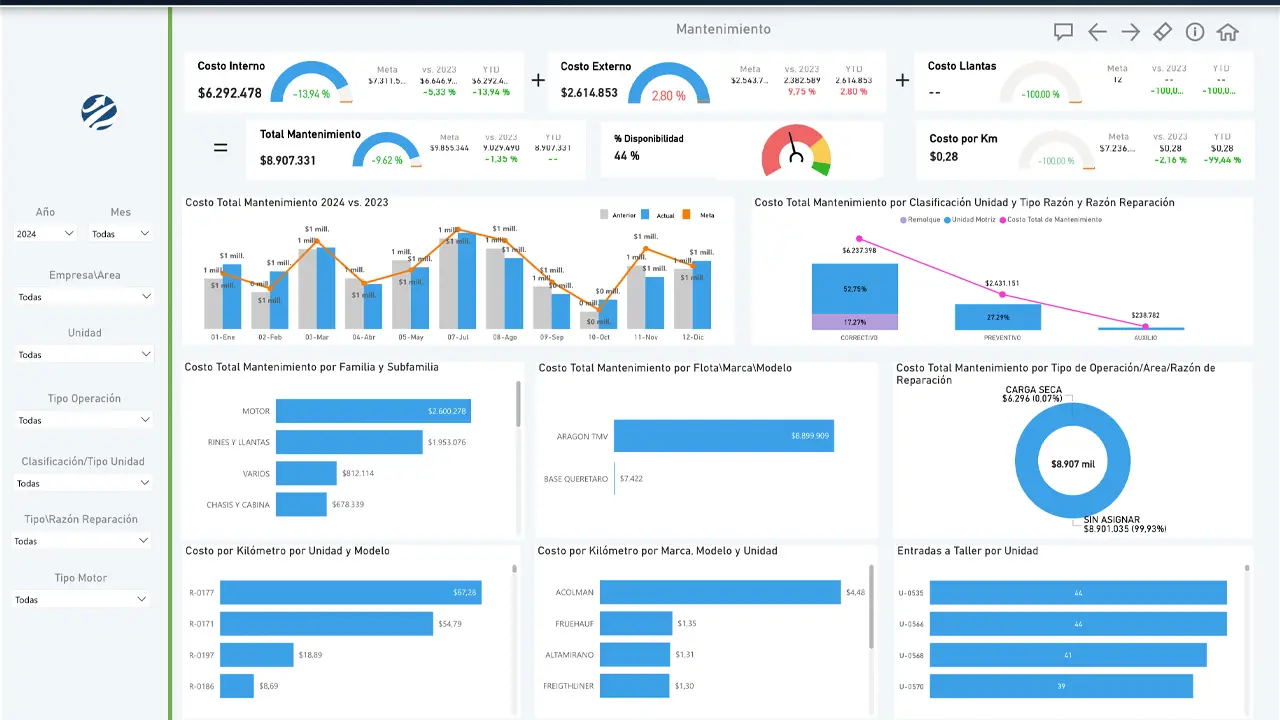Click the forward arrow navigation icon
Image resolution: width=1280 pixels, height=720 pixels.
pos(1130,32)
